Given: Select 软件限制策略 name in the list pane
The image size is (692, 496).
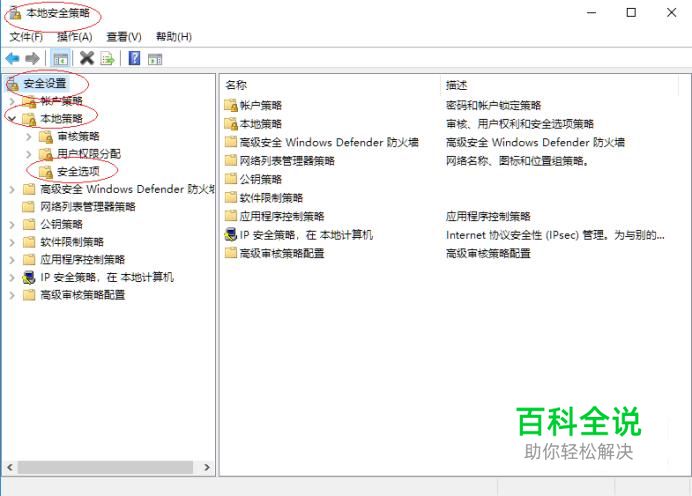Looking at the screenshot, I should point(271,198).
